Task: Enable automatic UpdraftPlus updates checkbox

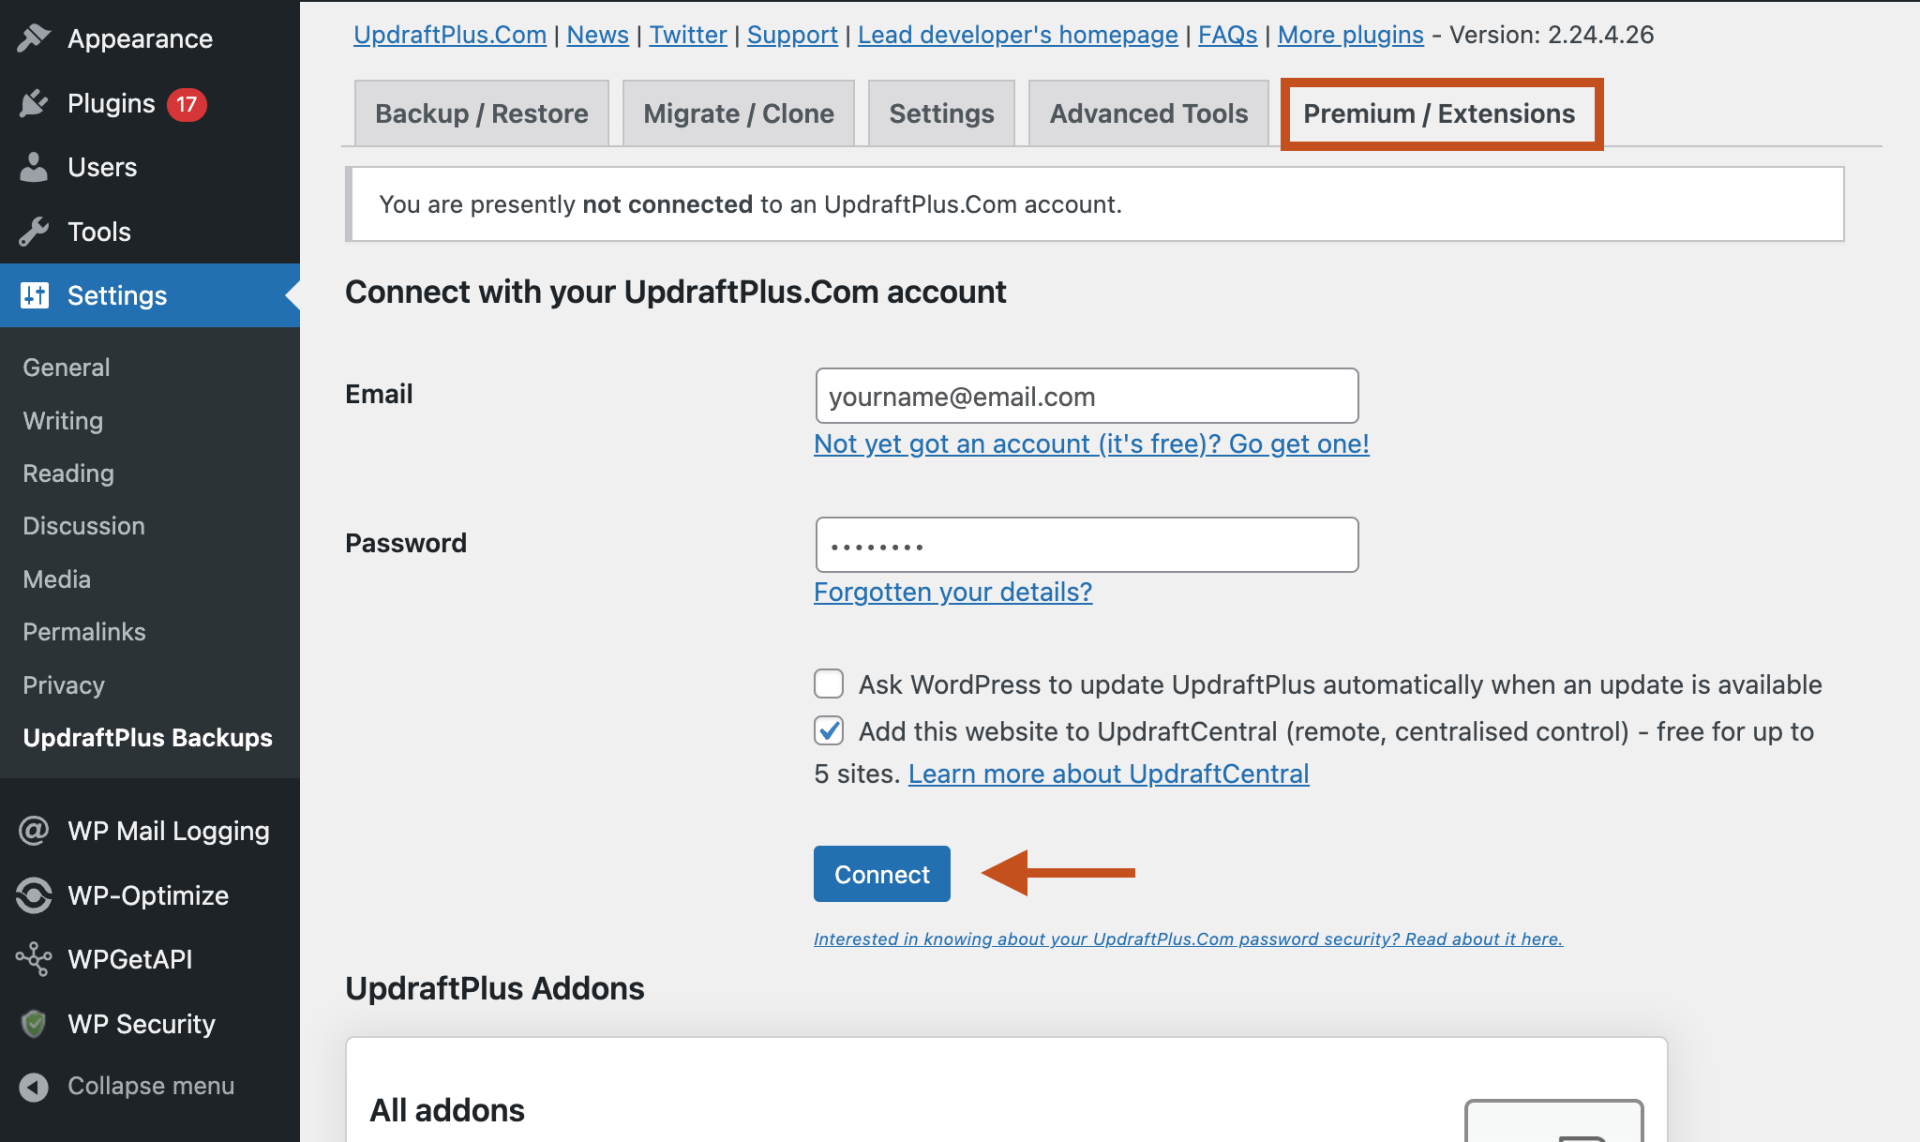Action: pyautogui.click(x=828, y=683)
